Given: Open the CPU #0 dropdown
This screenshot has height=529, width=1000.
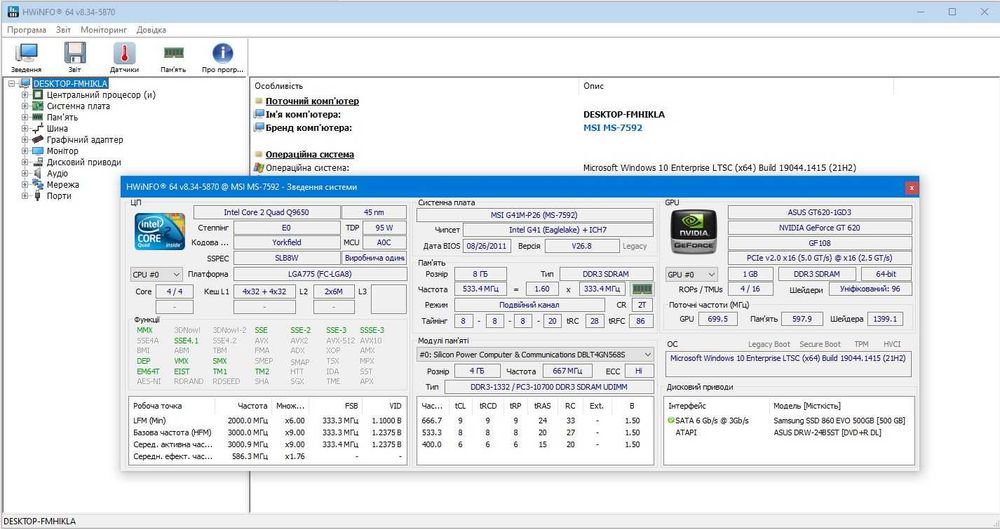Looking at the screenshot, I should point(156,274).
